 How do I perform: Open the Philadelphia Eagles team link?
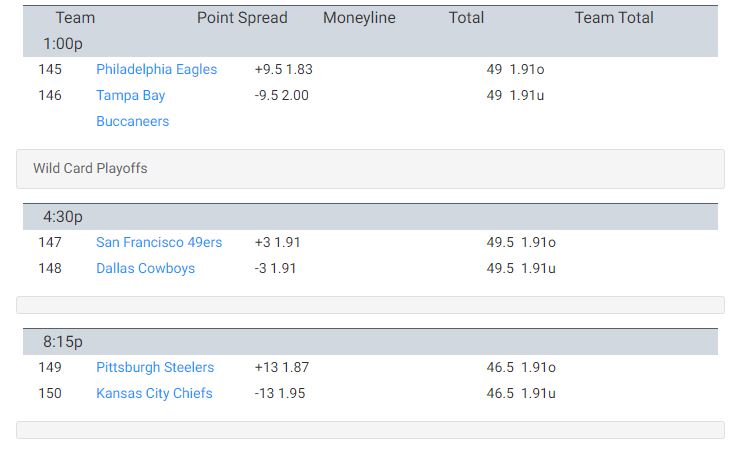[x=156, y=70]
